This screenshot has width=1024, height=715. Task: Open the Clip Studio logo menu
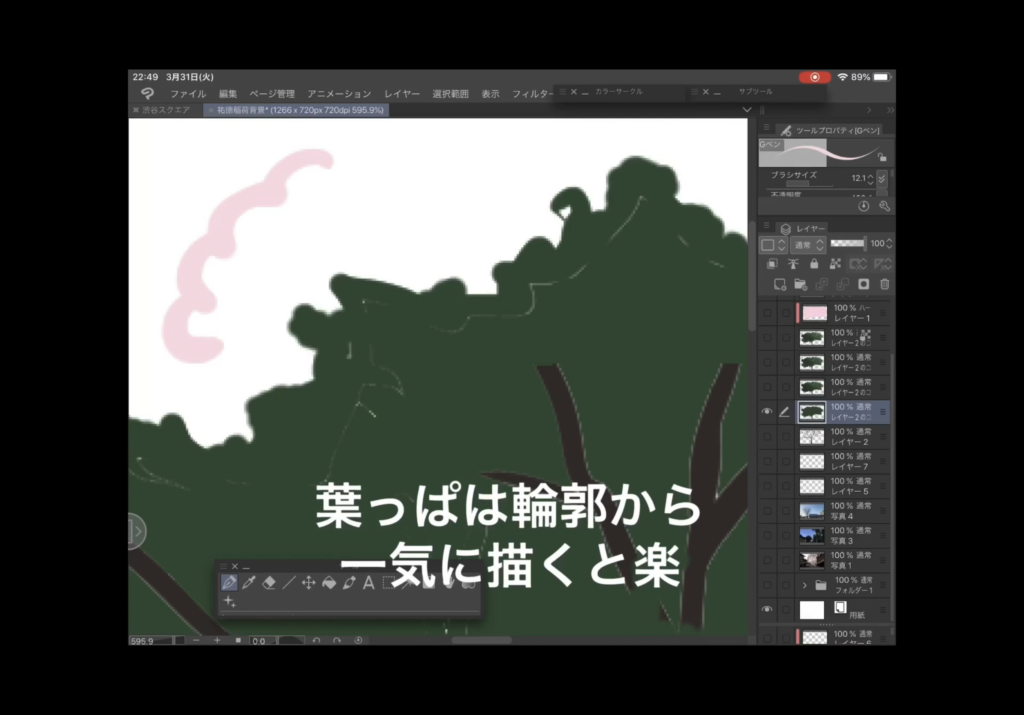[x=148, y=93]
